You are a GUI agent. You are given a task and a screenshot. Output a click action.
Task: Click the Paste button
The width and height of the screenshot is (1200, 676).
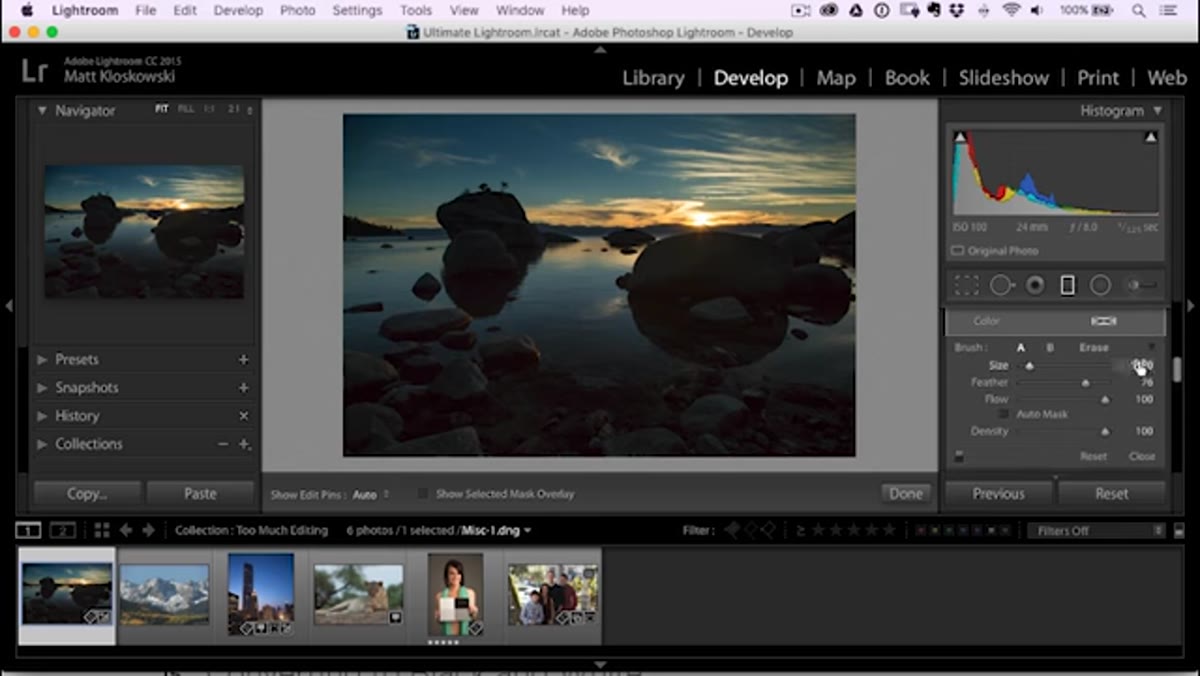(x=200, y=494)
